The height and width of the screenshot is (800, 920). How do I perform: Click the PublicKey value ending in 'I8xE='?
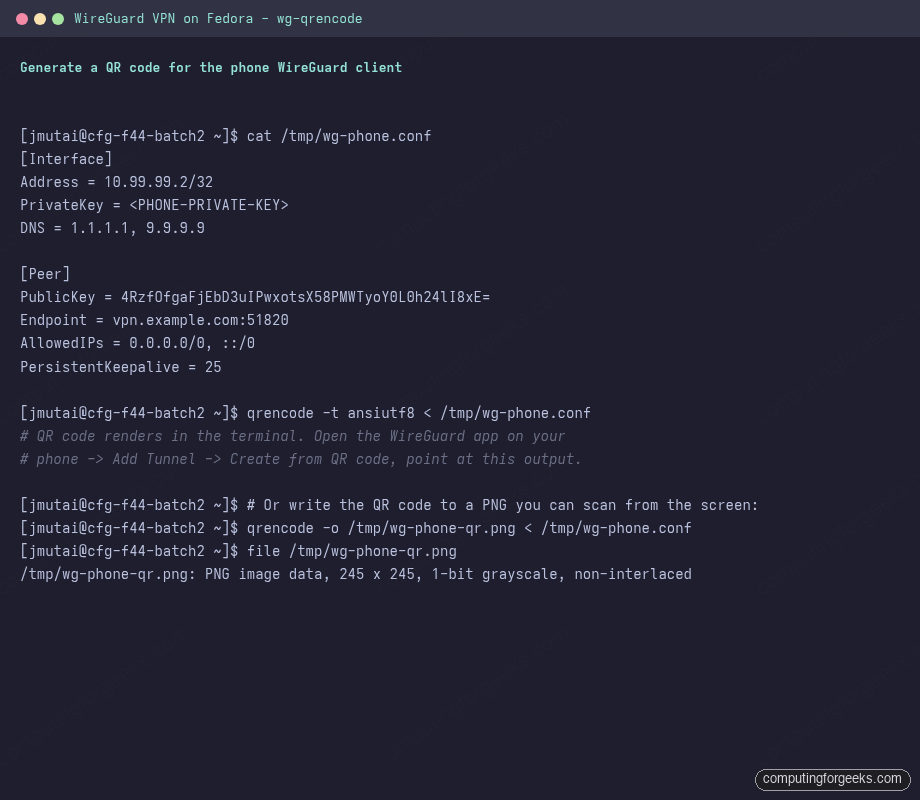tap(305, 297)
